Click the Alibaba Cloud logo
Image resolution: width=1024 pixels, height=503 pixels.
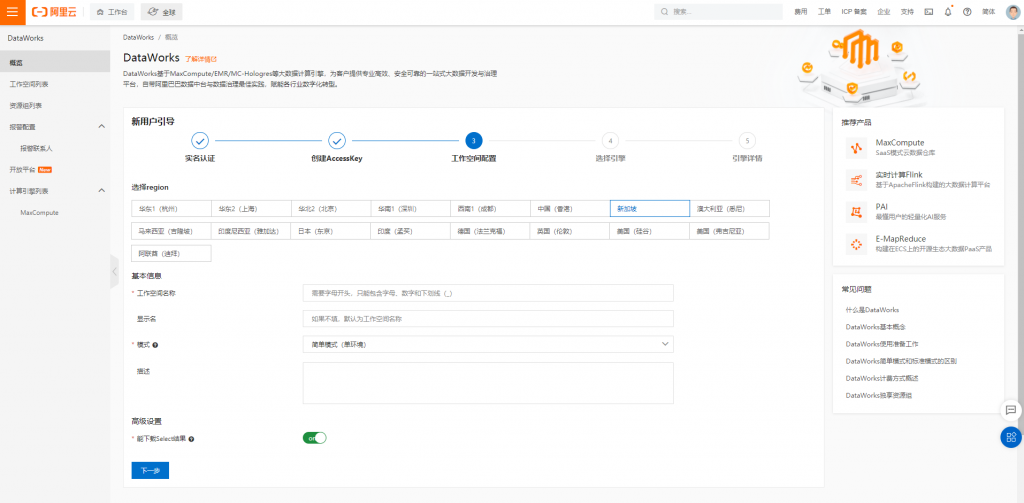pyautogui.click(x=55, y=12)
